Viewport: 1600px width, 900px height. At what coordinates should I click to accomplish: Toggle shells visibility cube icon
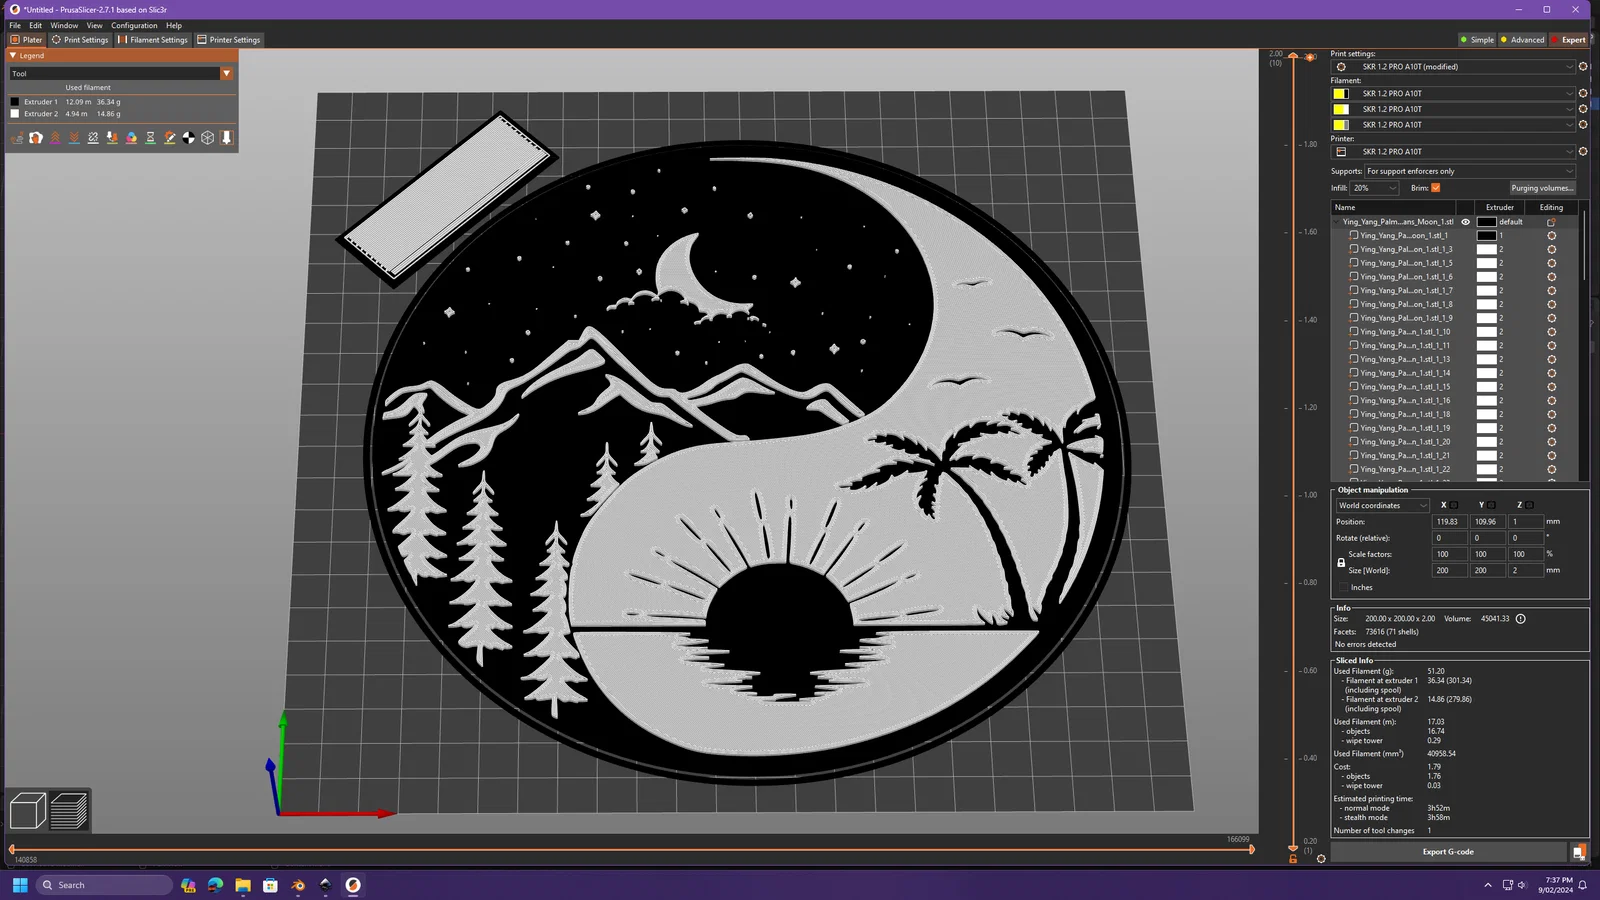click(x=208, y=138)
